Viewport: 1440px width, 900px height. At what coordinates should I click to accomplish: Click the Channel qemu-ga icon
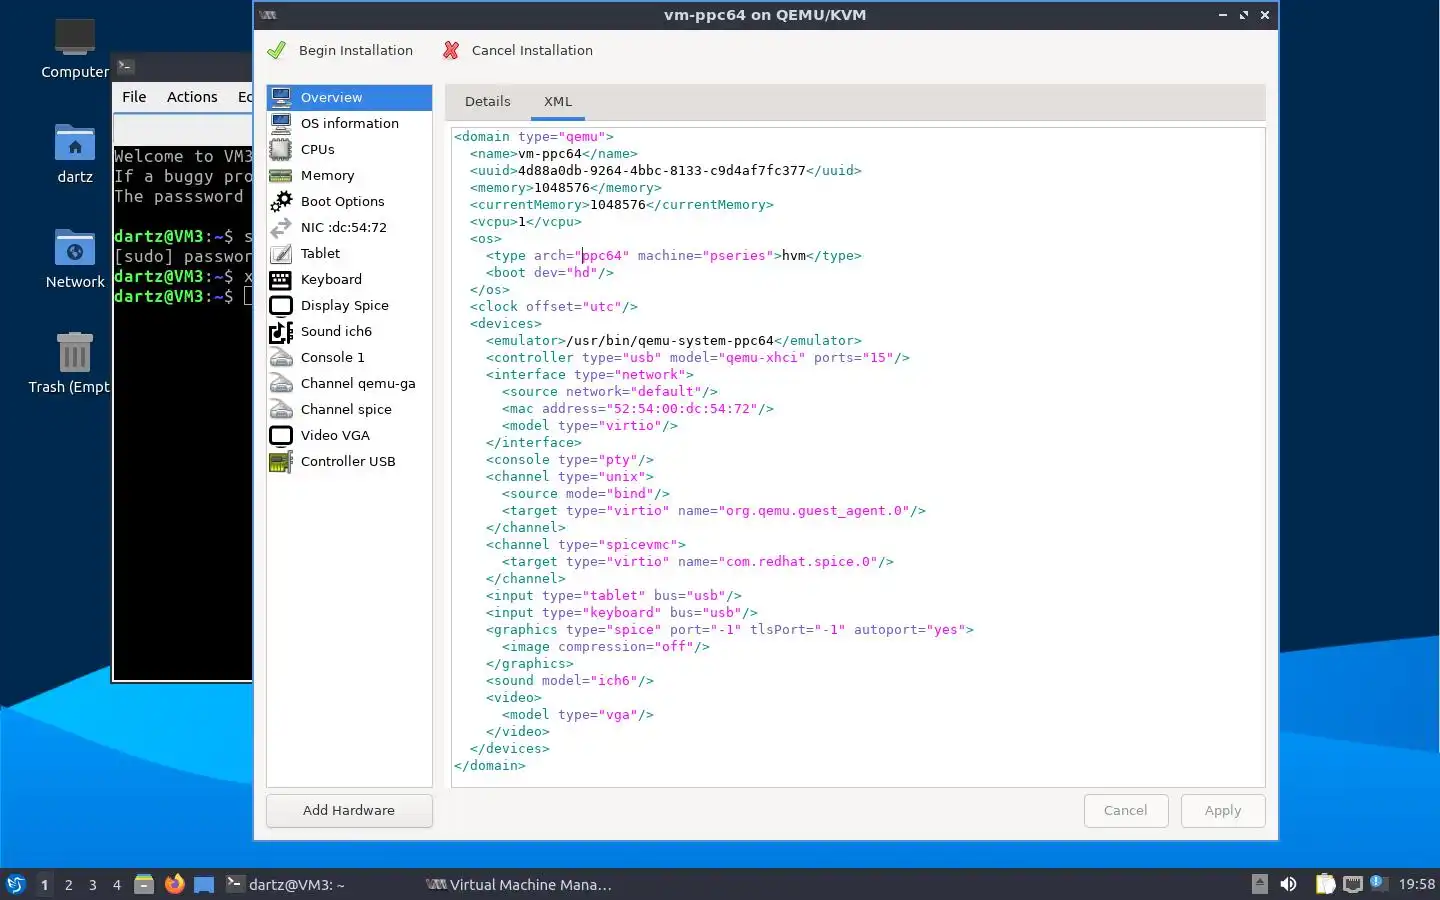[x=281, y=383]
